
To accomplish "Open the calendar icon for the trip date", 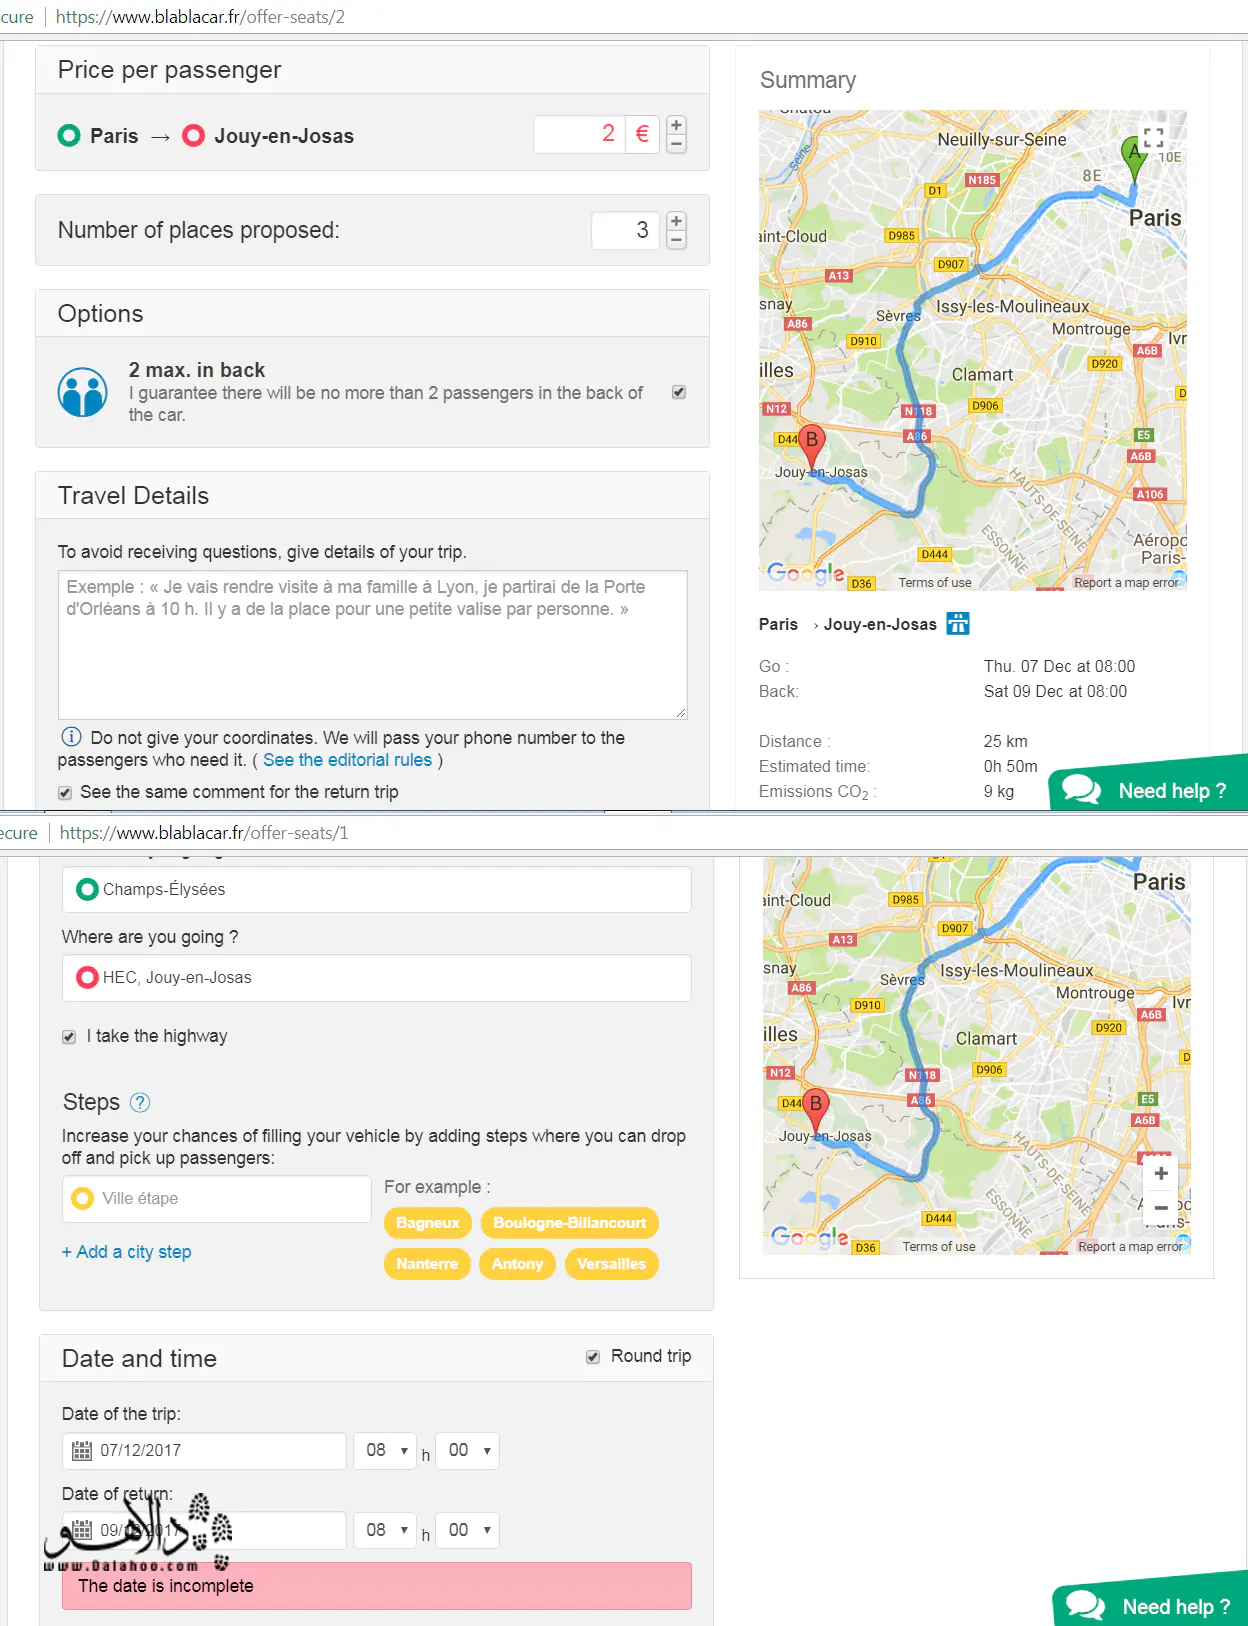I will point(82,1451).
